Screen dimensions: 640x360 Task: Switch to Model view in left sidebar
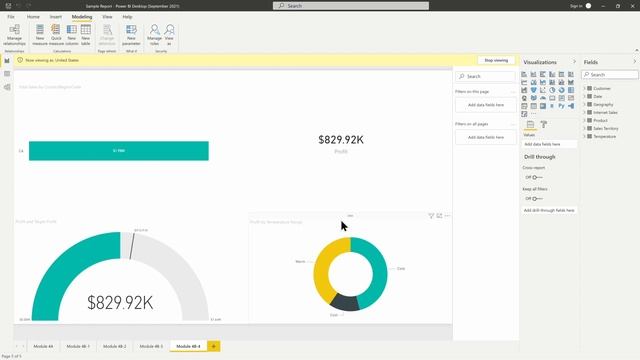tap(7, 87)
